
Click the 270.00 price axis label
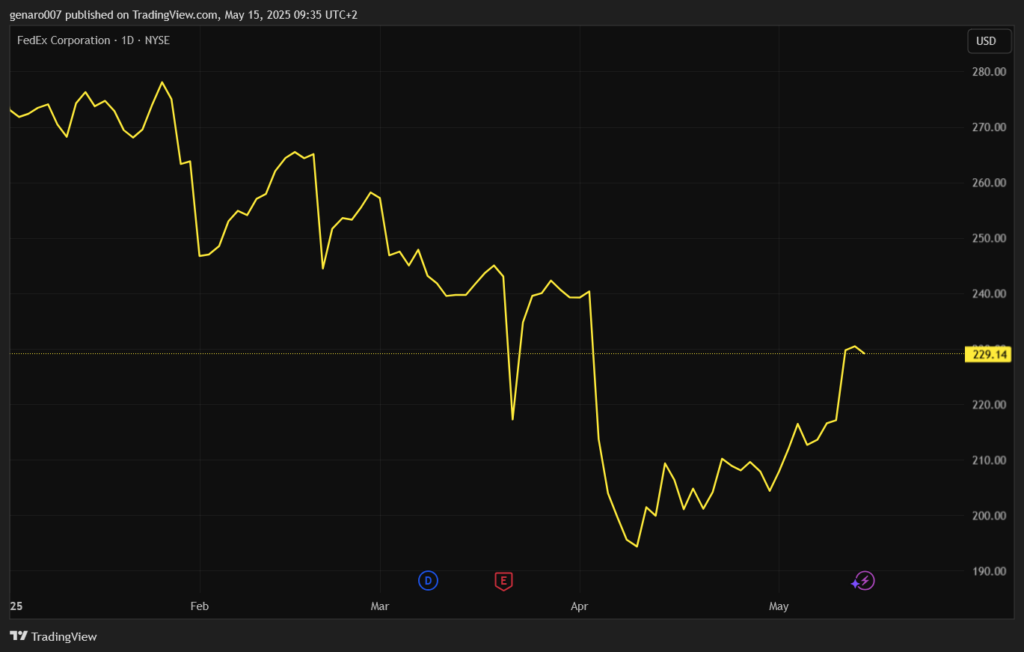tap(986, 127)
